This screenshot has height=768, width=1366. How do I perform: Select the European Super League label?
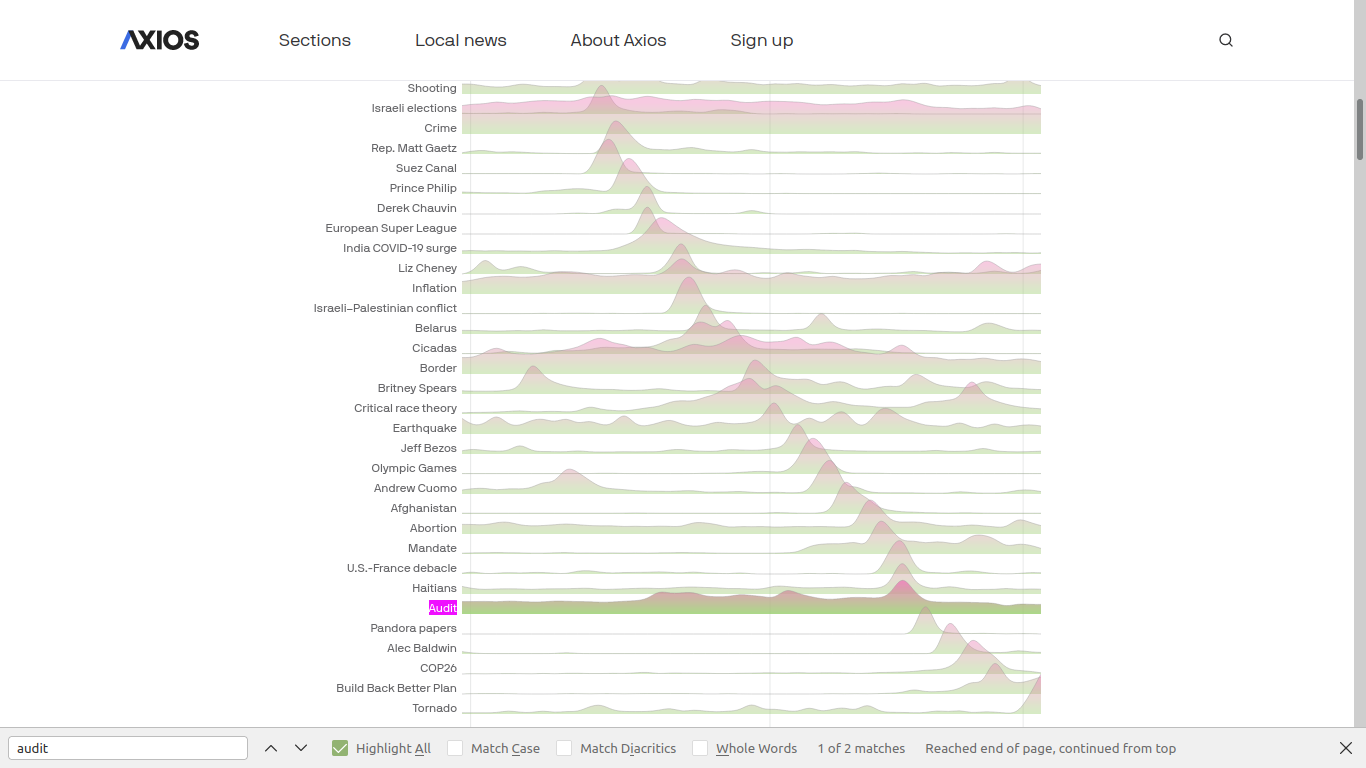click(391, 228)
